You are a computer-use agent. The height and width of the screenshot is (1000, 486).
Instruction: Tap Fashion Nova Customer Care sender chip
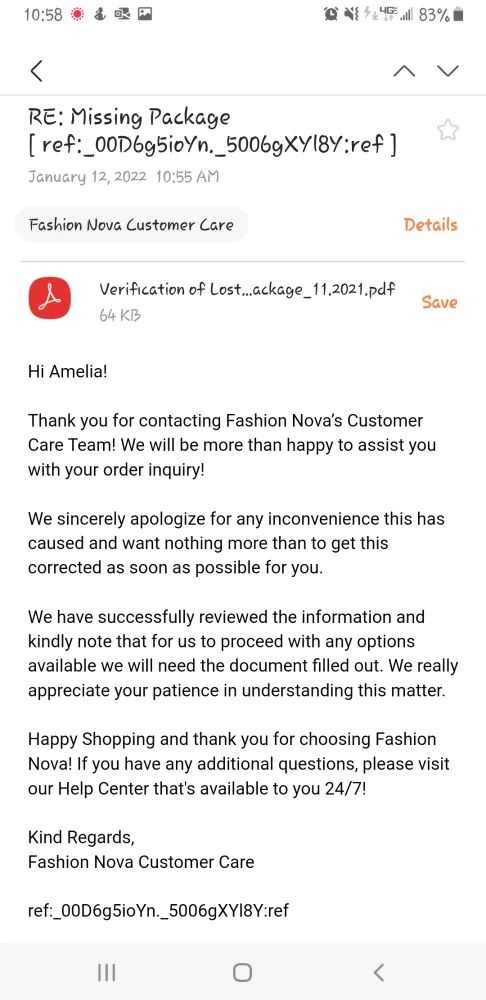click(x=131, y=224)
